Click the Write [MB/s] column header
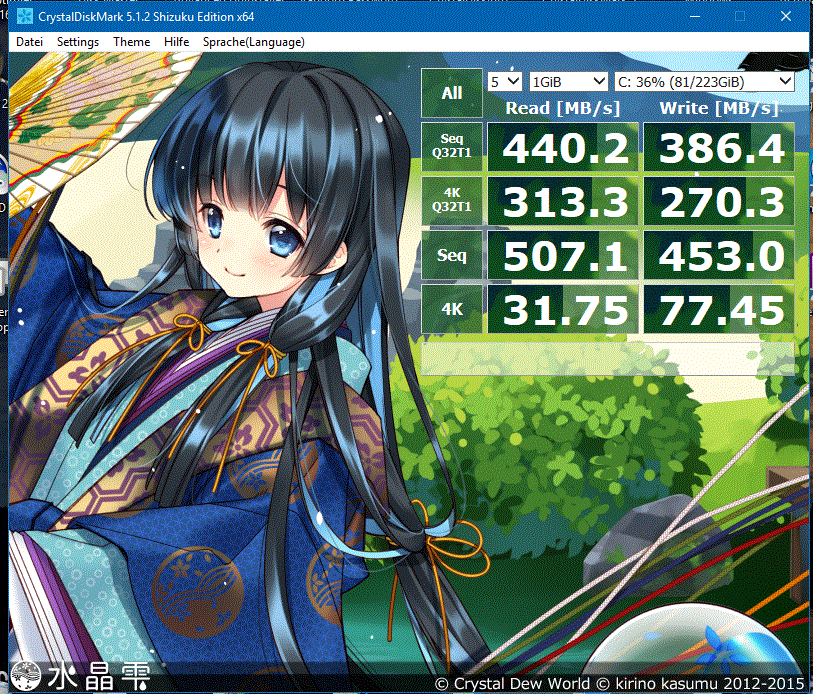The height and width of the screenshot is (694, 813). (719, 108)
